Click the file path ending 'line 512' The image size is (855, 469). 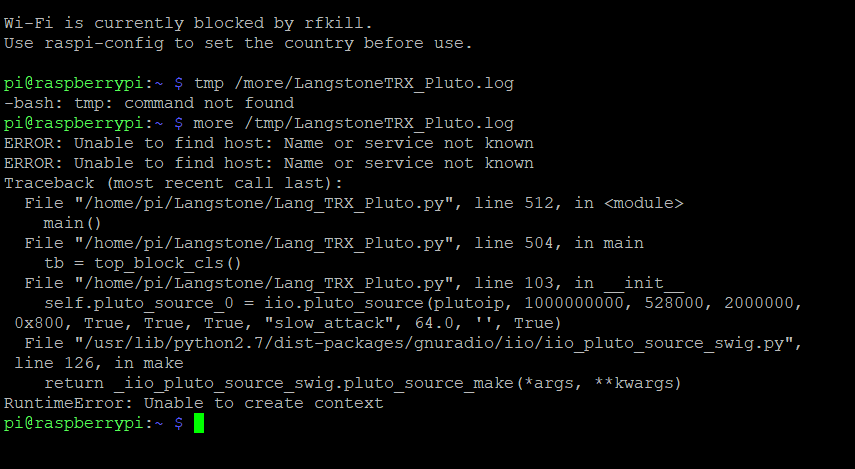point(354,203)
